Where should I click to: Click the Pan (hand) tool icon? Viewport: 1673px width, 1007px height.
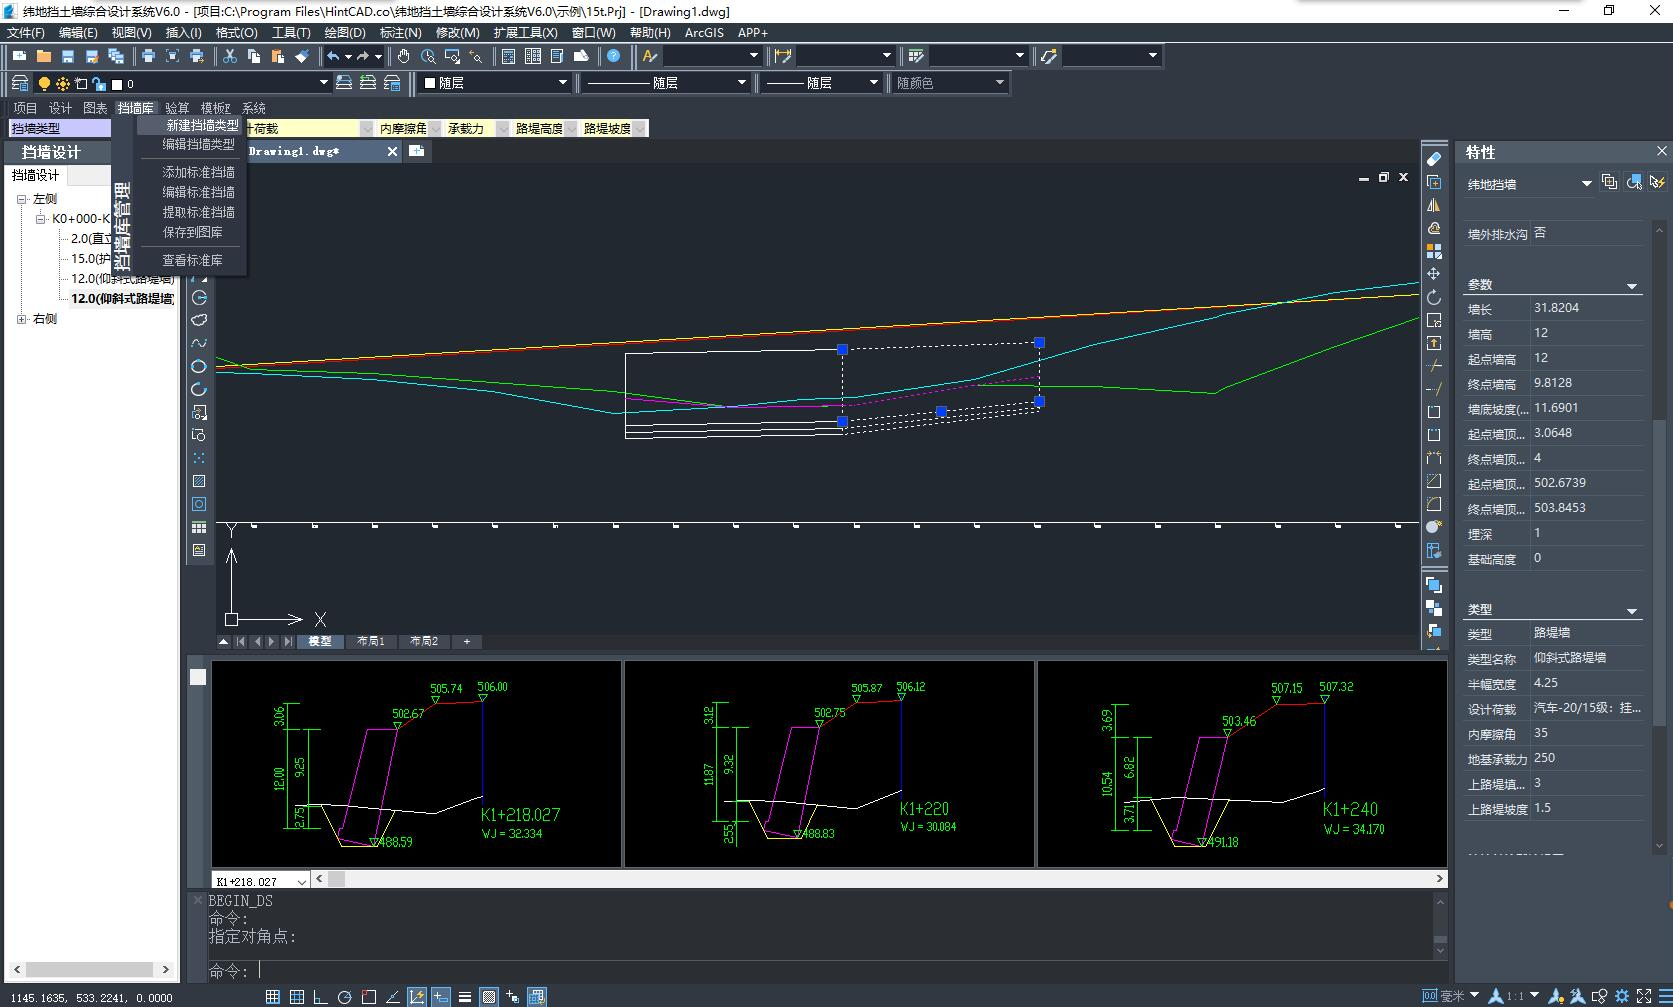click(x=403, y=56)
